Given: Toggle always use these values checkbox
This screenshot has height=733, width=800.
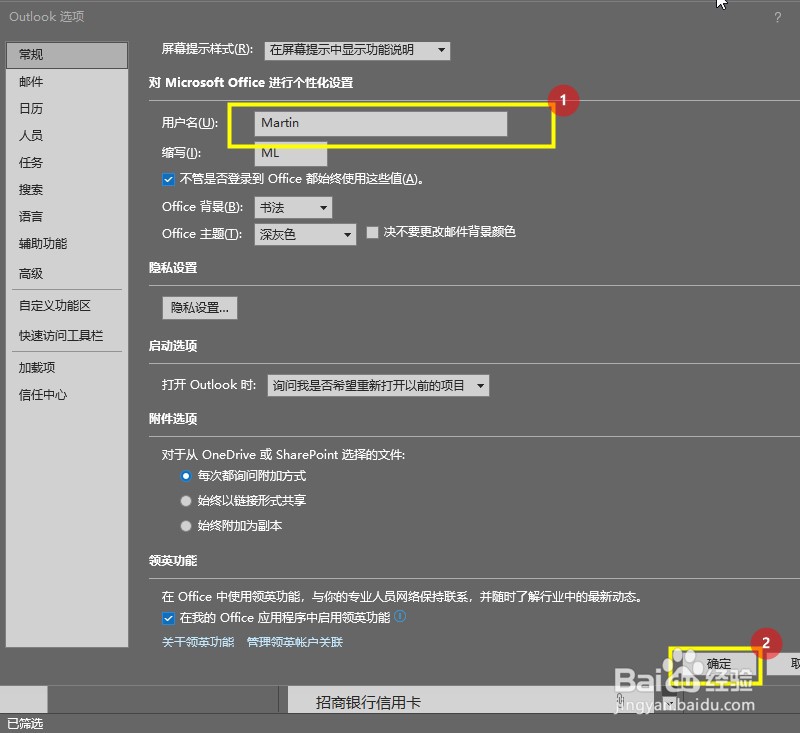Looking at the screenshot, I should pyautogui.click(x=168, y=180).
